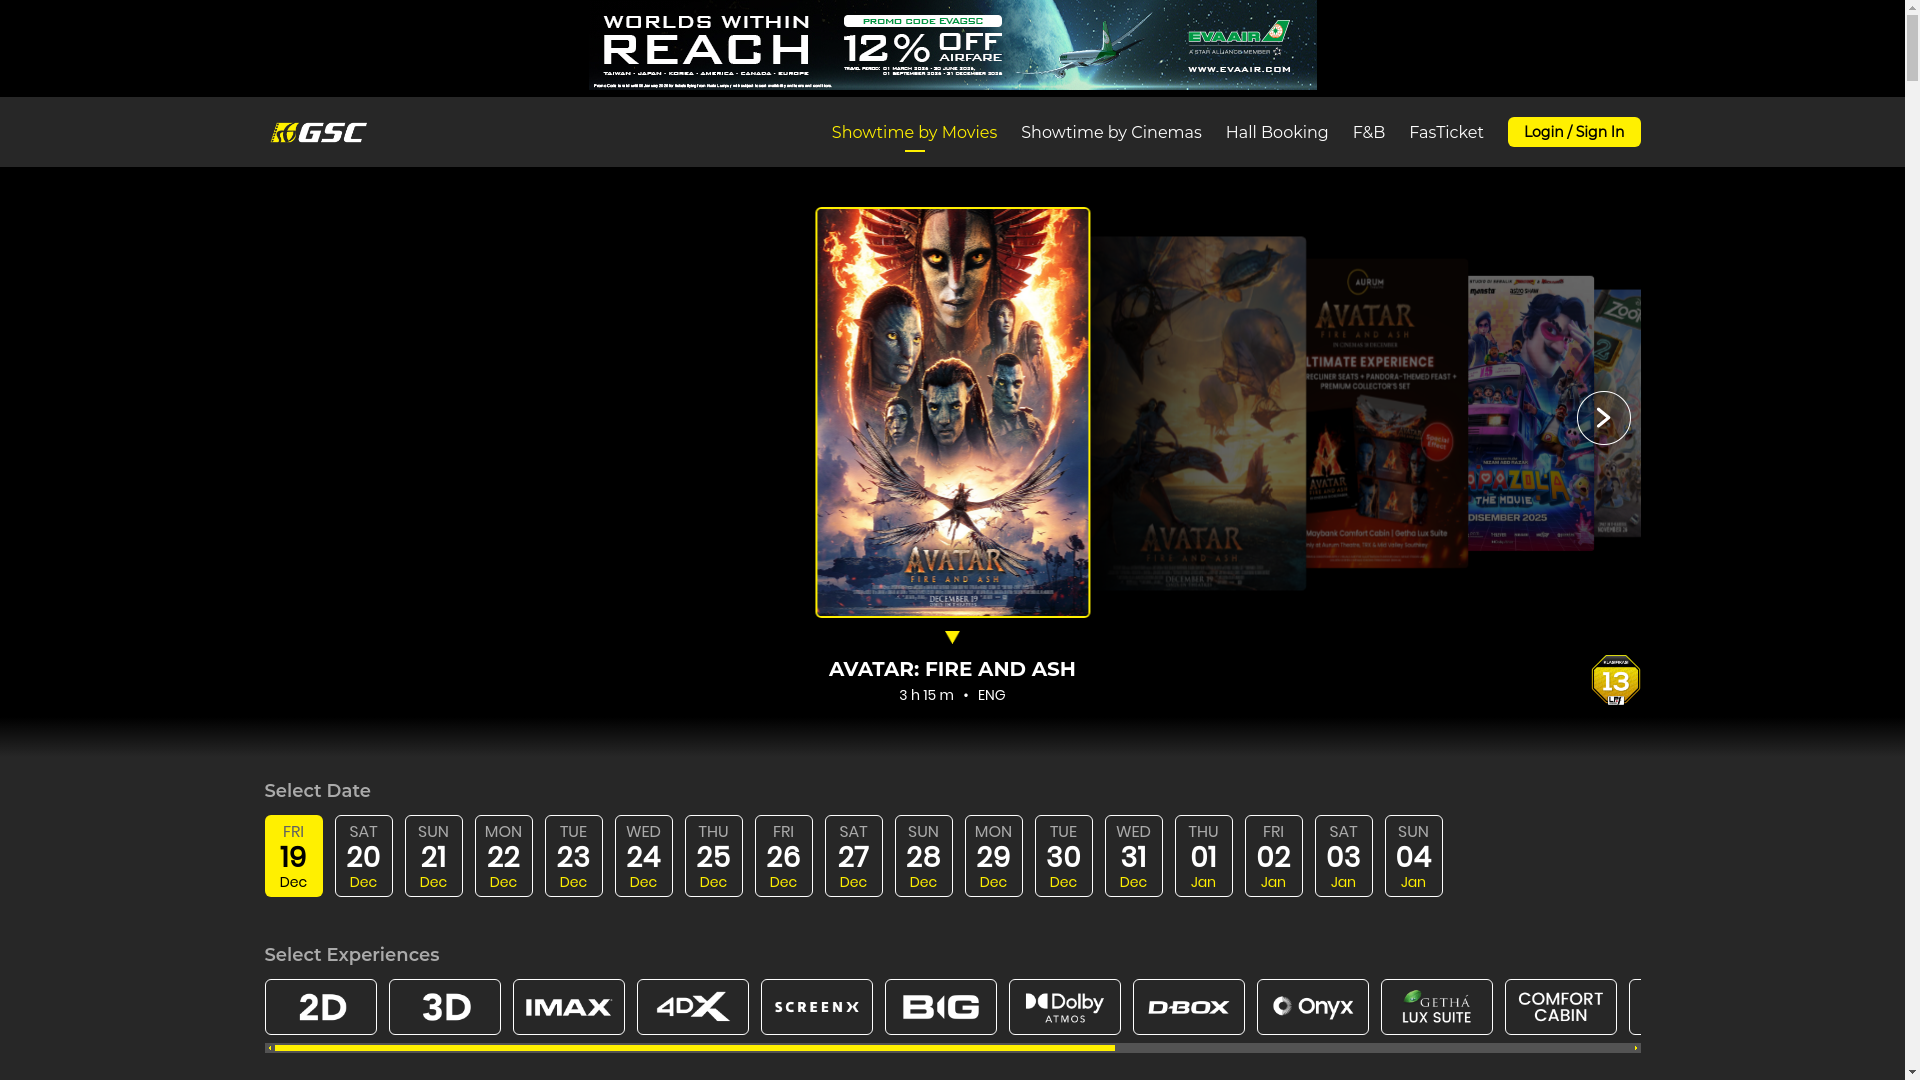The width and height of the screenshot is (1920, 1080).
Task: Select the second Avatar poster in carousel
Action: point(1198,413)
